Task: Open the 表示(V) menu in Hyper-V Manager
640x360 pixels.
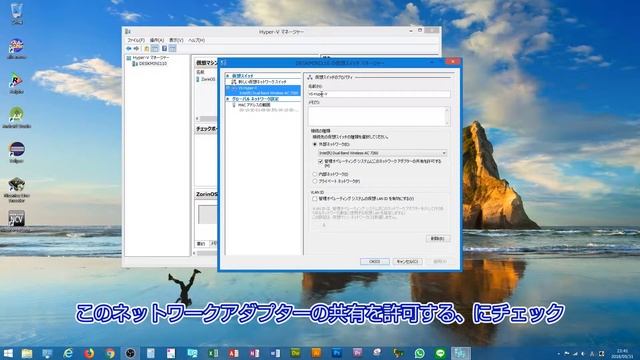Action: [x=176, y=40]
